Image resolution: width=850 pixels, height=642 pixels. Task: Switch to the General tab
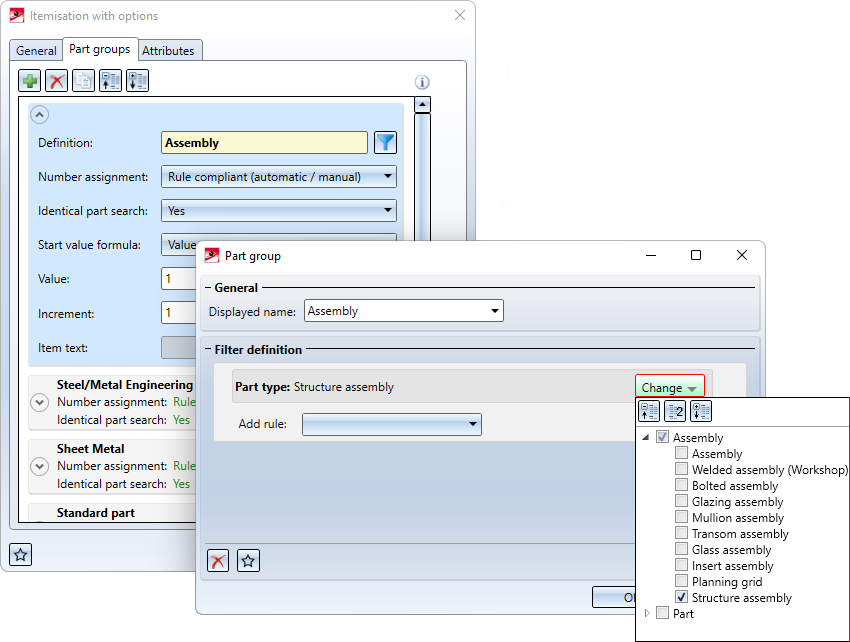[36, 50]
